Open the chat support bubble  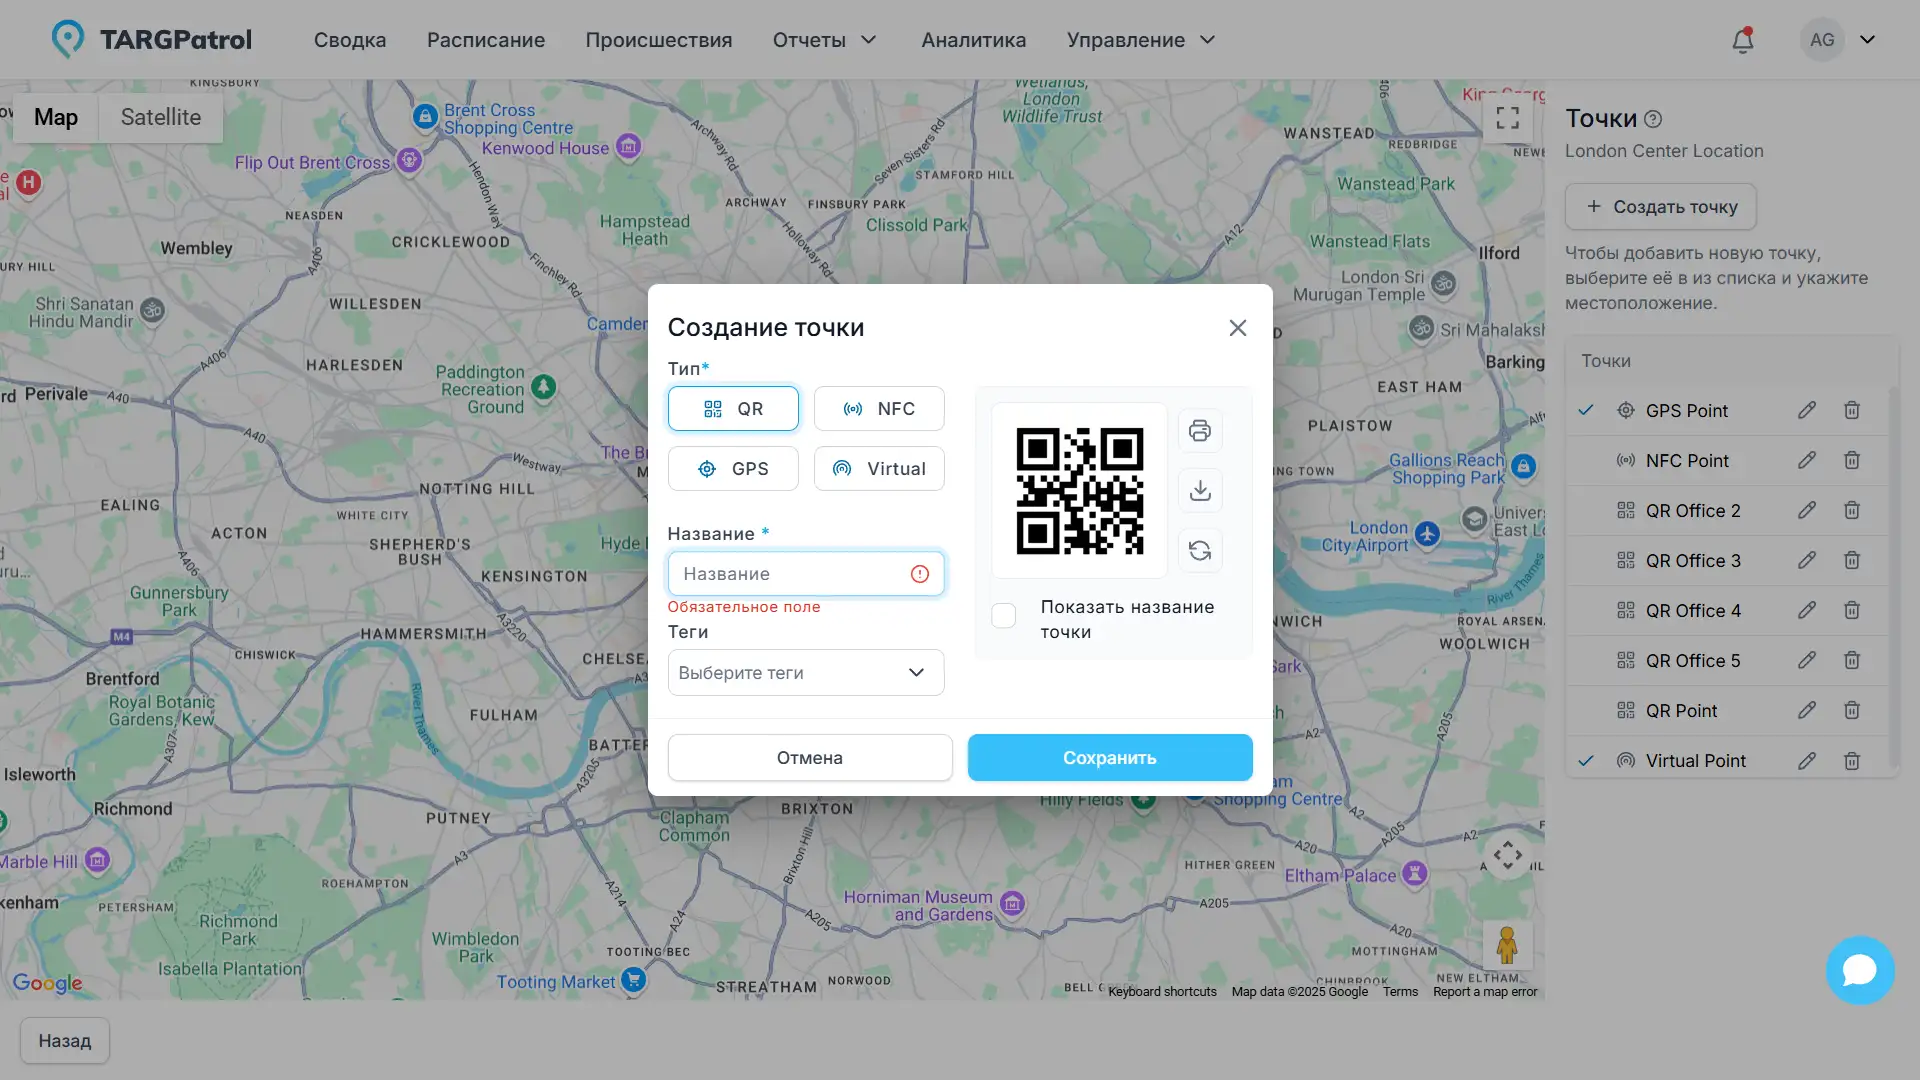pyautogui.click(x=1859, y=970)
